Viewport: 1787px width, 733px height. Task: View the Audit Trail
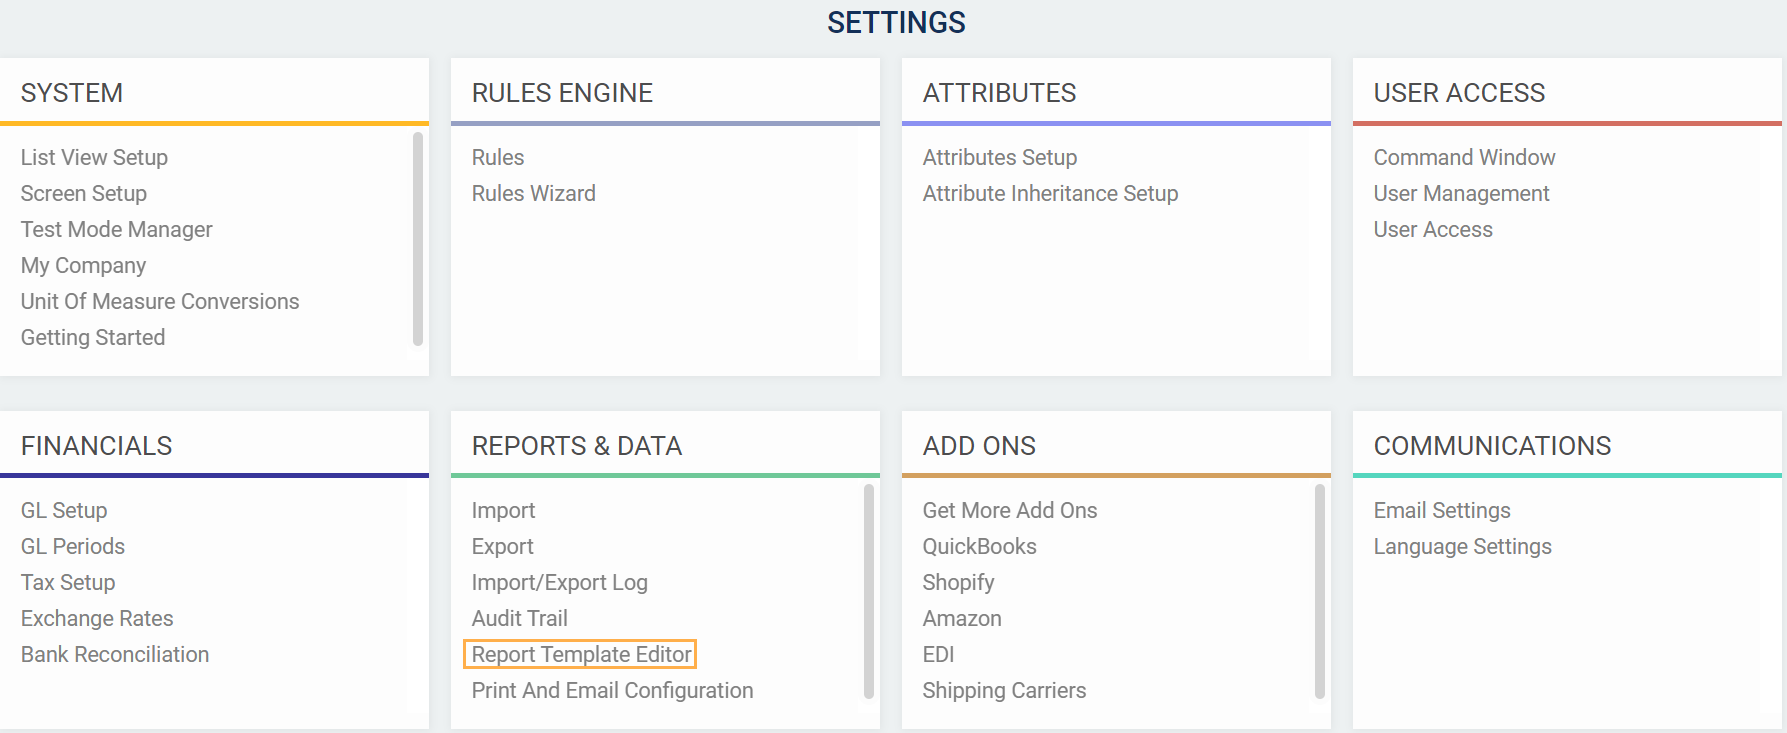point(519,618)
